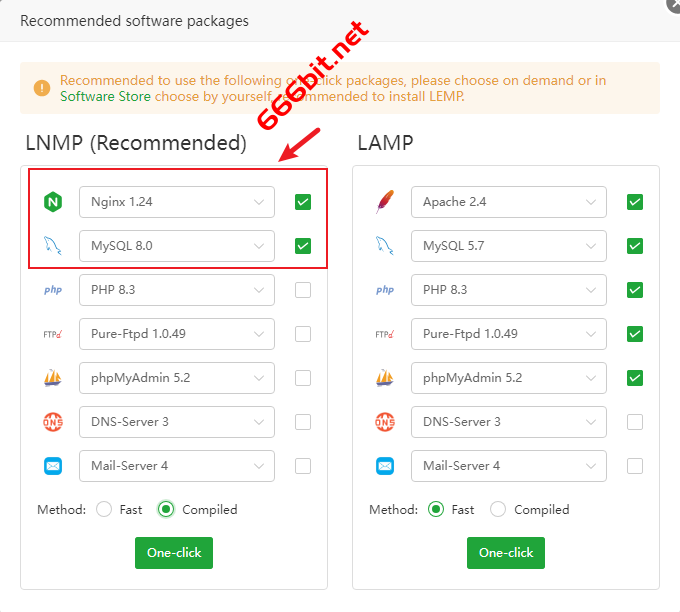Click the FTPd icon in LNMP column
The width and height of the screenshot is (680, 612).
coord(53,334)
